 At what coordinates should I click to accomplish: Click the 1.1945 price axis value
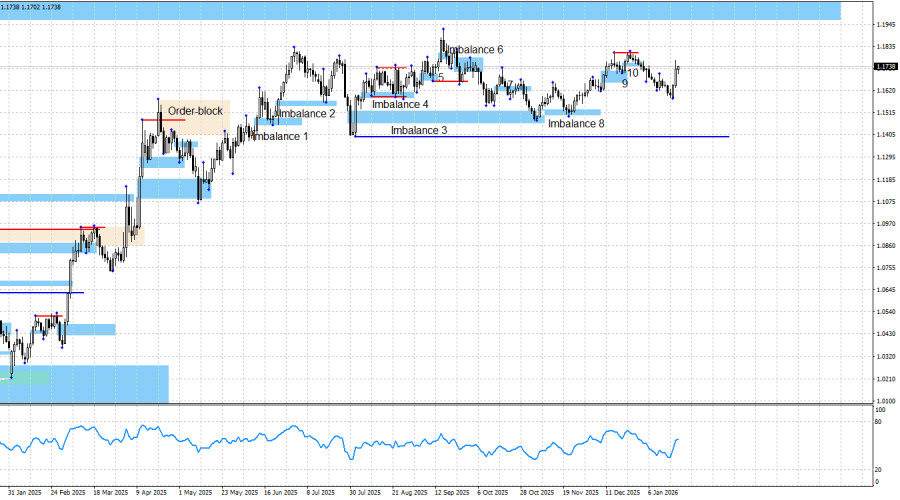(886, 25)
